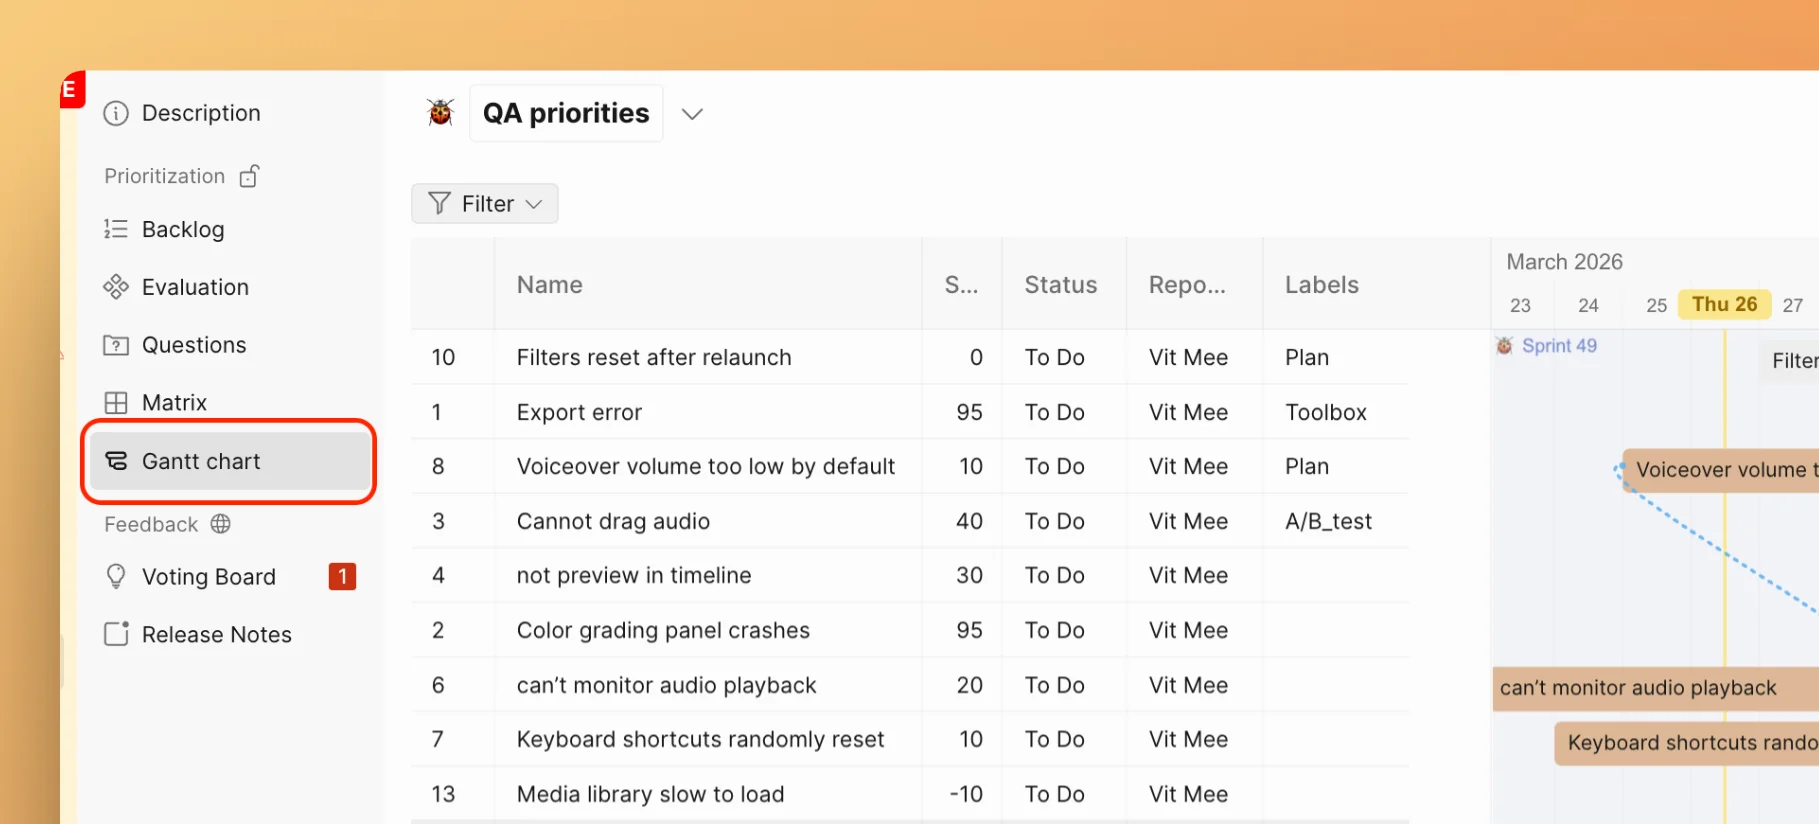Click the ladybug icon beside QA priorities
Image resolution: width=1819 pixels, height=824 pixels.
[x=440, y=113]
